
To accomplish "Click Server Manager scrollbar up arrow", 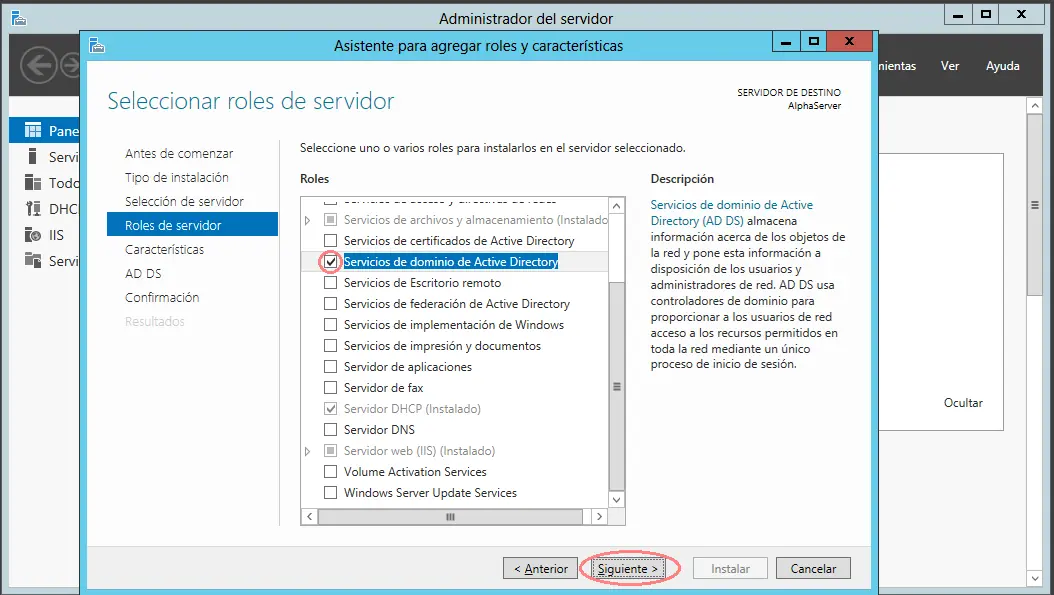I will click(x=1035, y=106).
